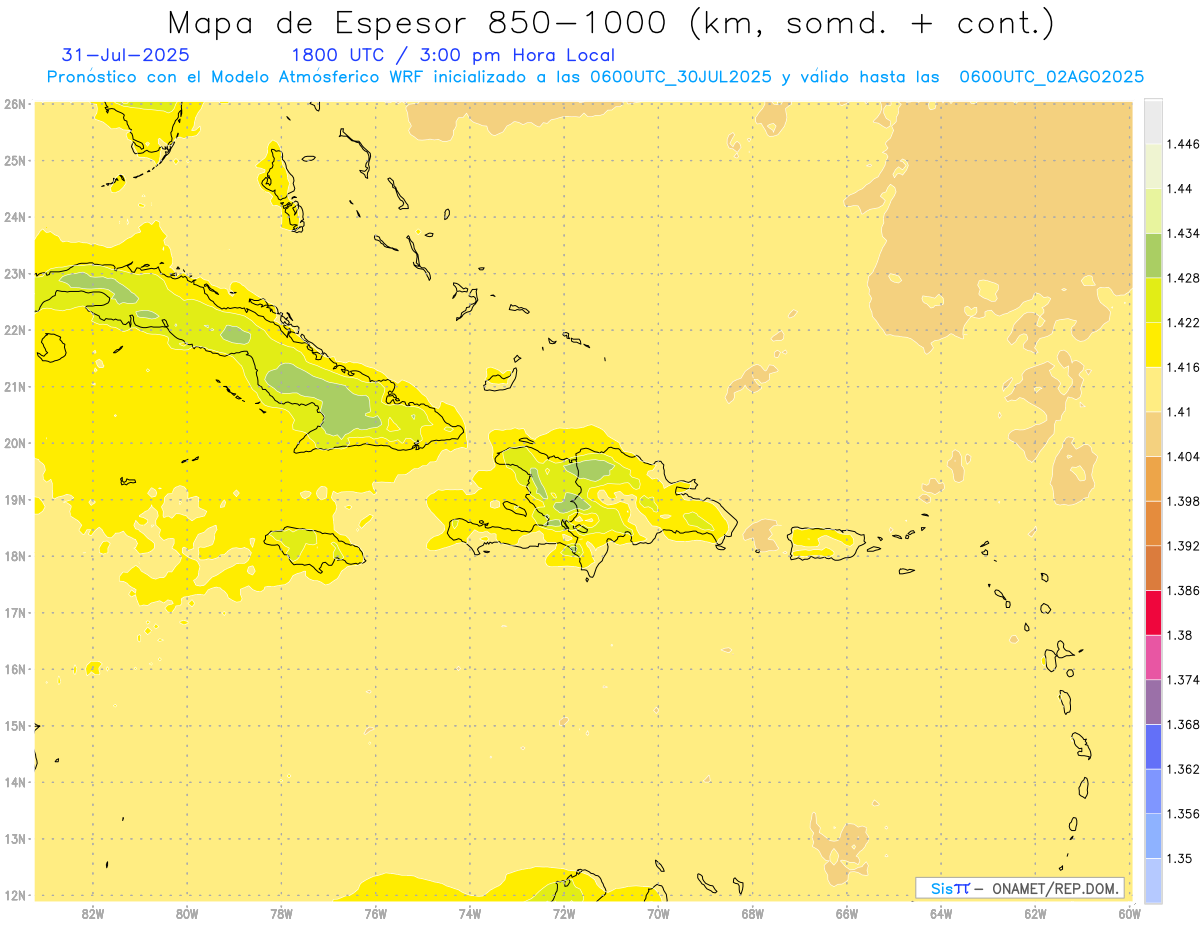Click the 14N latitude label
This screenshot has height=927, width=1200.
coord(15,782)
